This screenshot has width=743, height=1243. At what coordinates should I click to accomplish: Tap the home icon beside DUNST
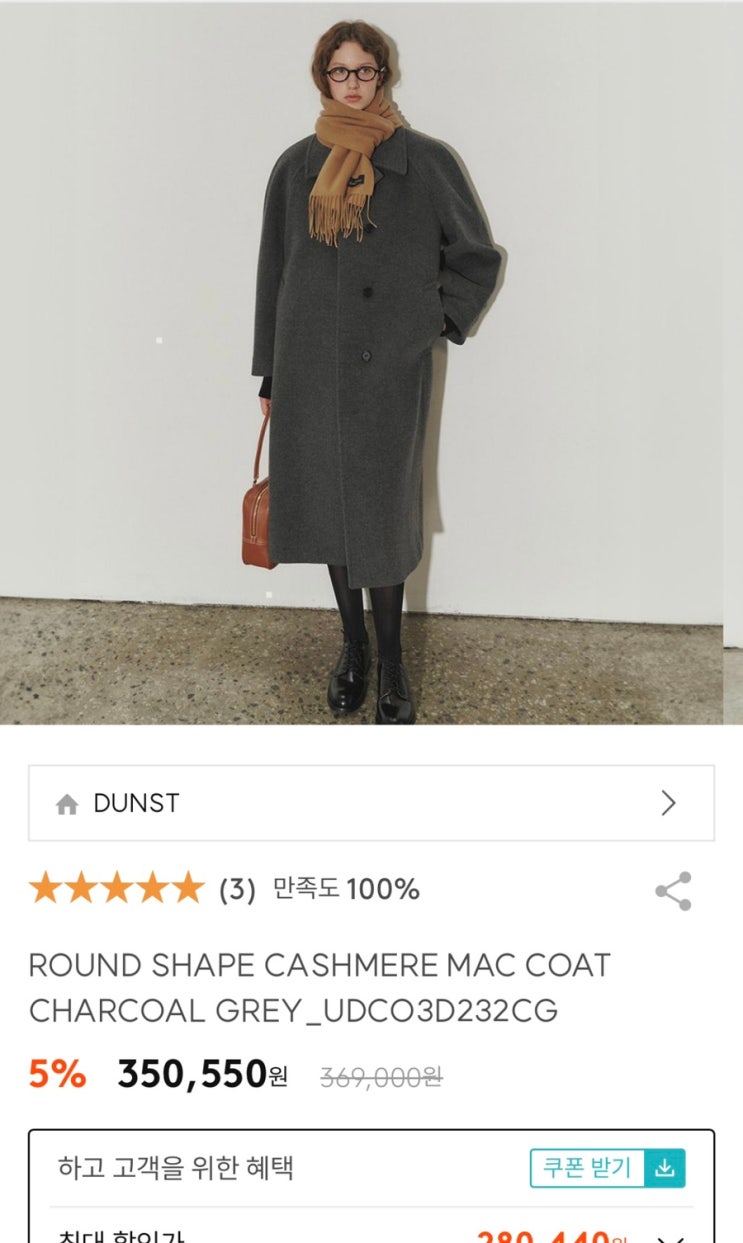click(67, 804)
